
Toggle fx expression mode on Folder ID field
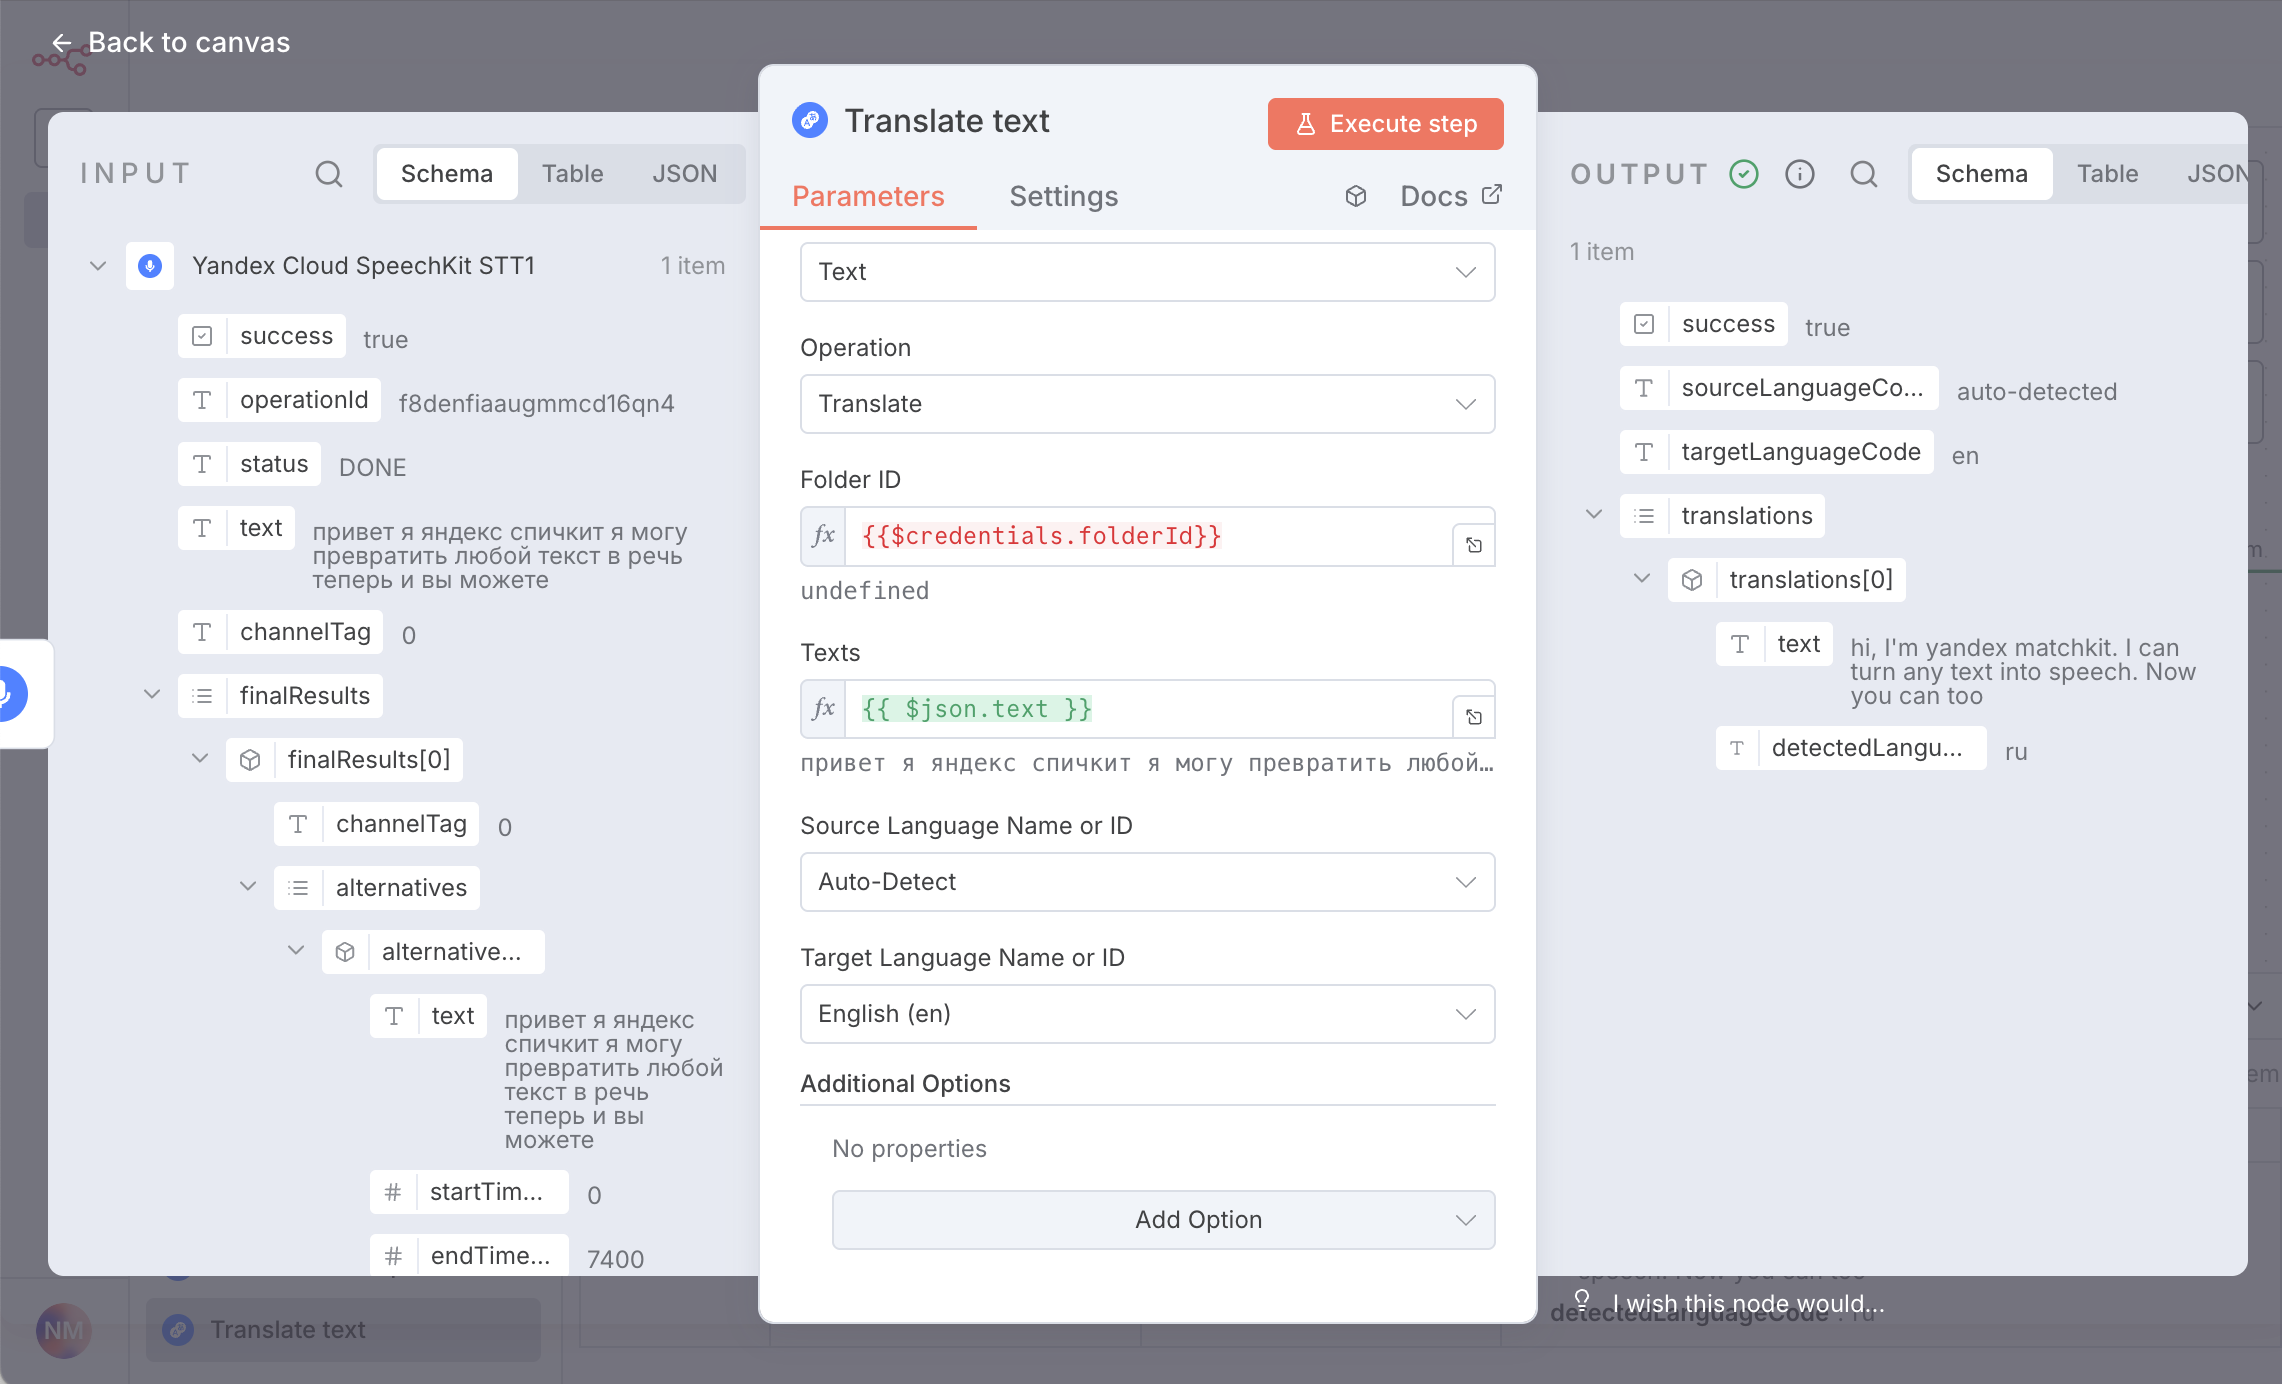[x=822, y=536]
